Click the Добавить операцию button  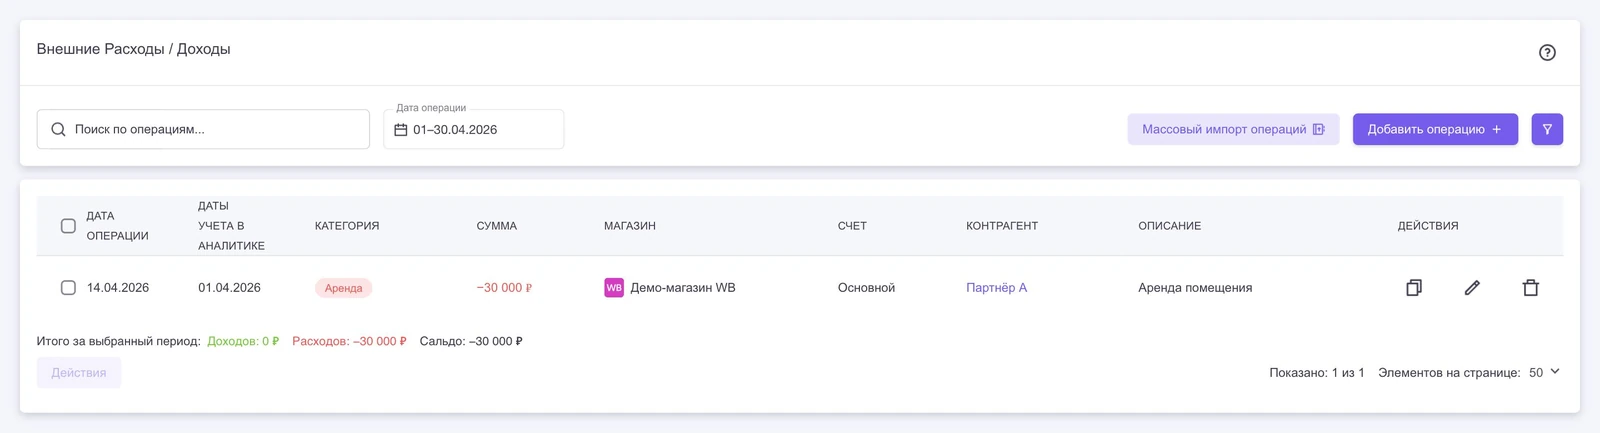pos(1435,129)
